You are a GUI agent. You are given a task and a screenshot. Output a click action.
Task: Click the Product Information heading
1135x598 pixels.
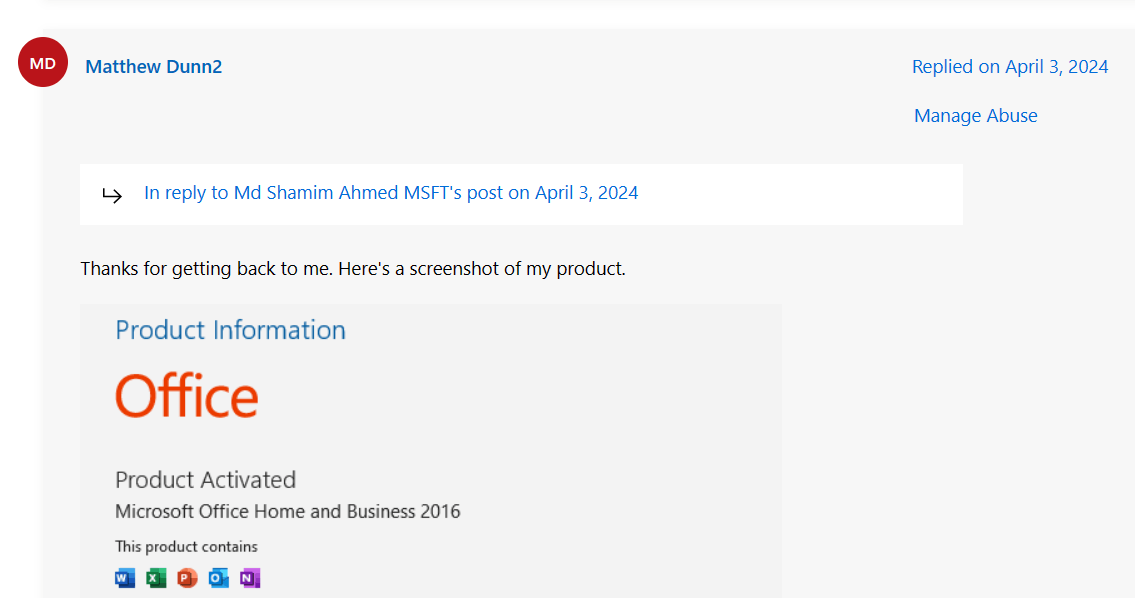(230, 330)
